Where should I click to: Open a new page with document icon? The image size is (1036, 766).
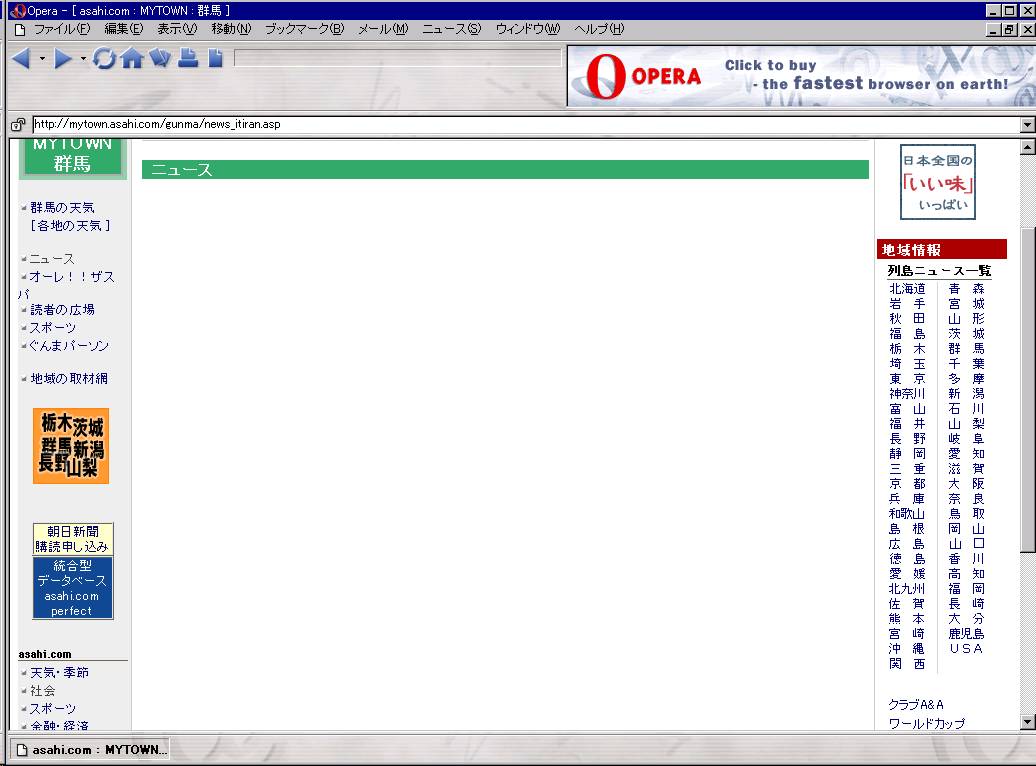(x=215, y=59)
